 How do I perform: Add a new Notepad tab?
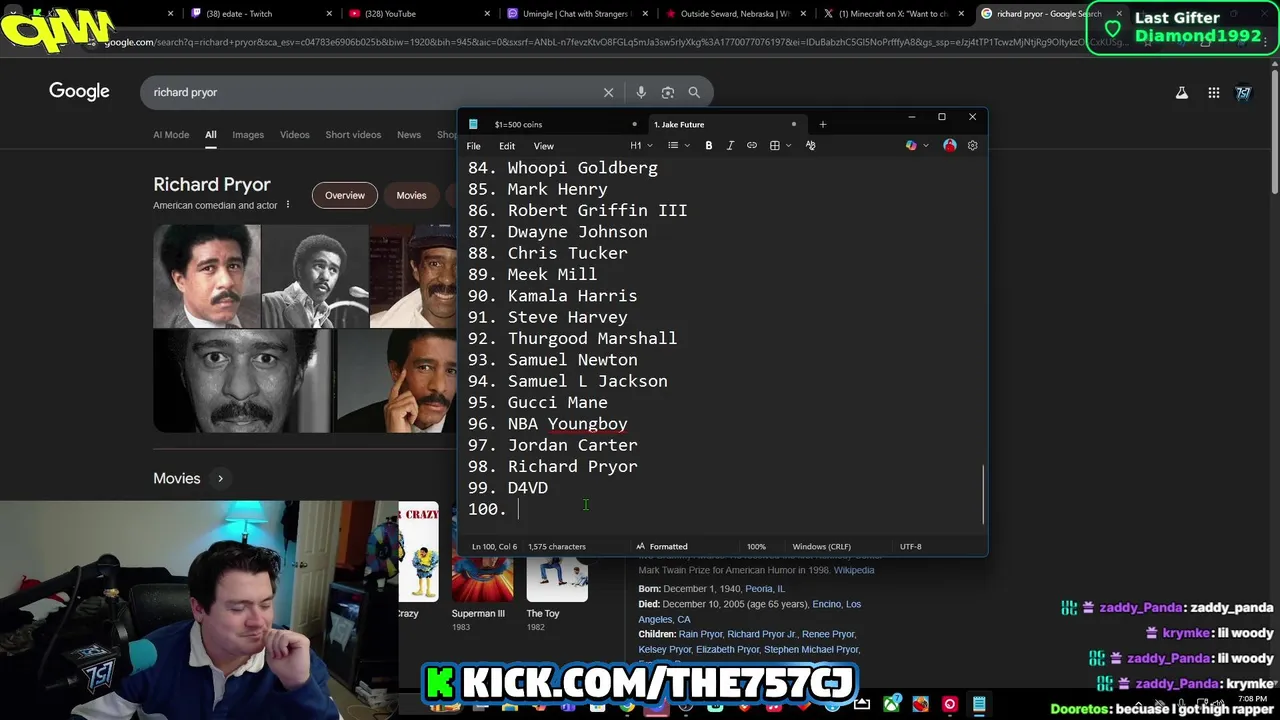pyautogui.click(x=823, y=124)
